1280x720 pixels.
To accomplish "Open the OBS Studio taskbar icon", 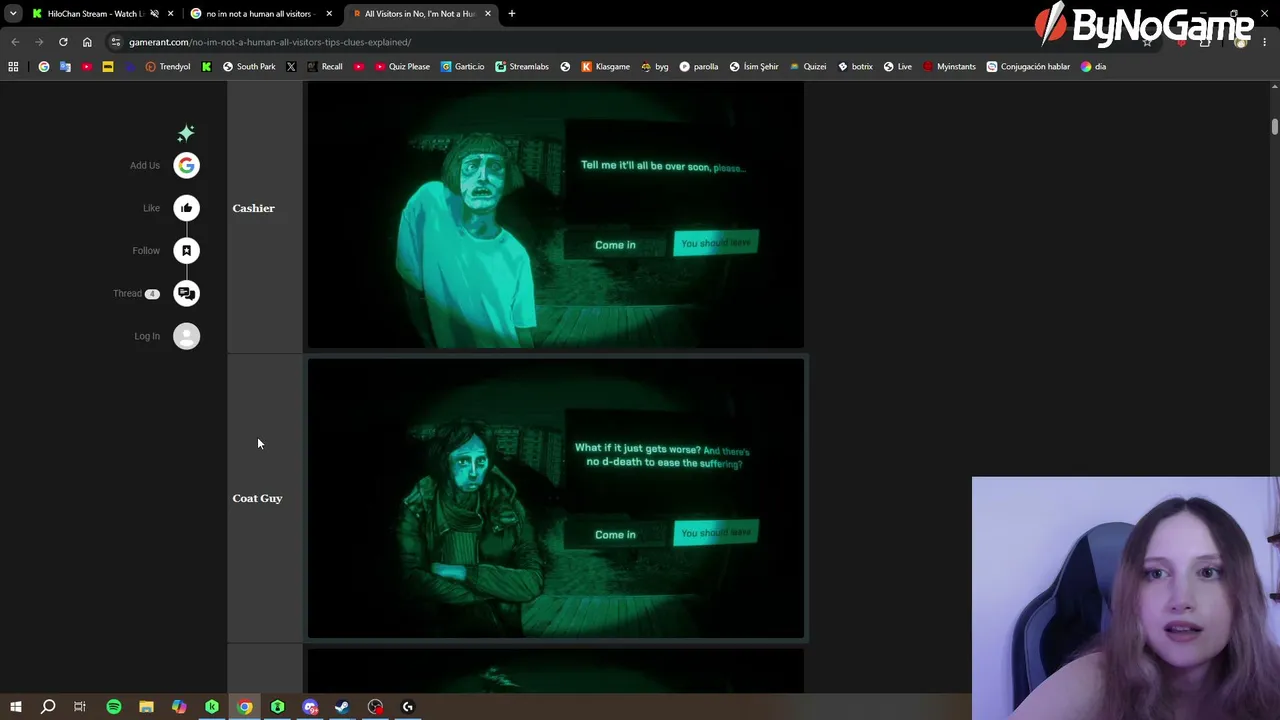I will pyautogui.click(x=375, y=707).
